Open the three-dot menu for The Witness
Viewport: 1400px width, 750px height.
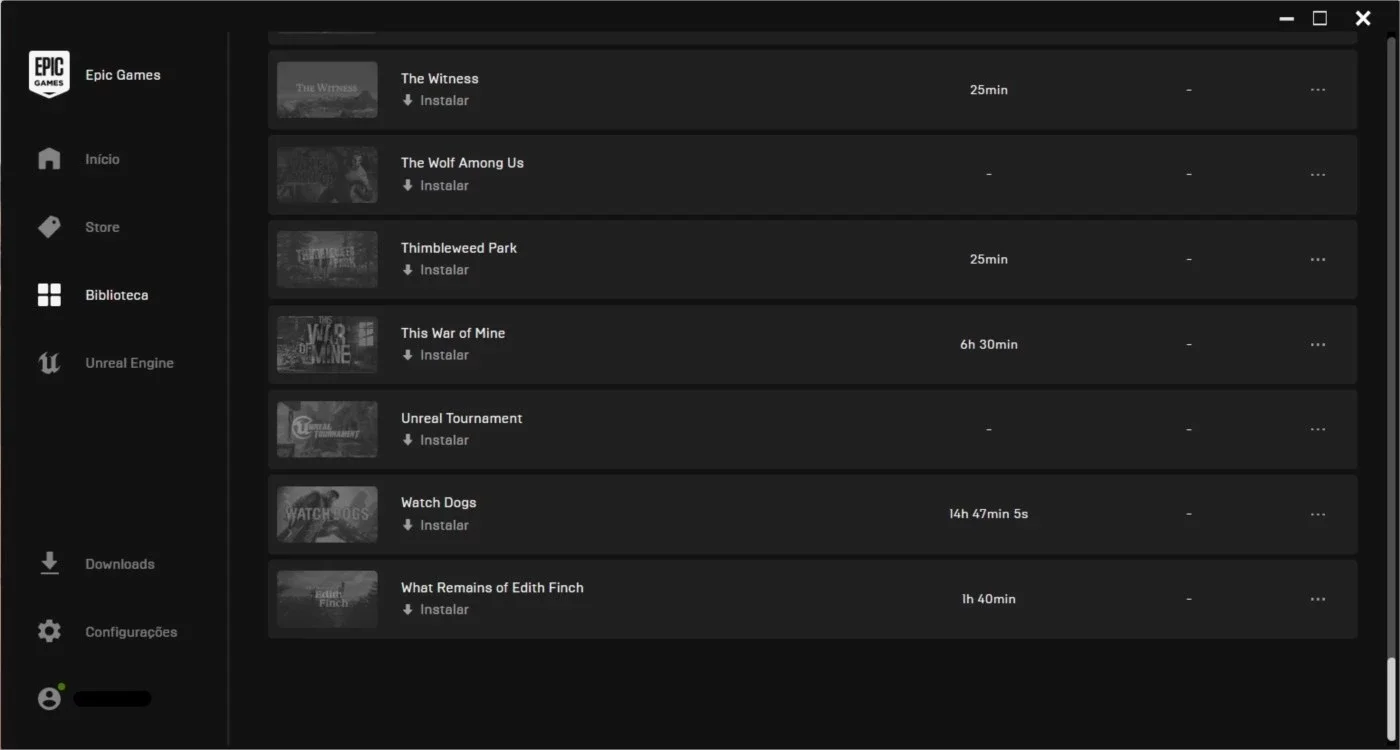[1318, 90]
